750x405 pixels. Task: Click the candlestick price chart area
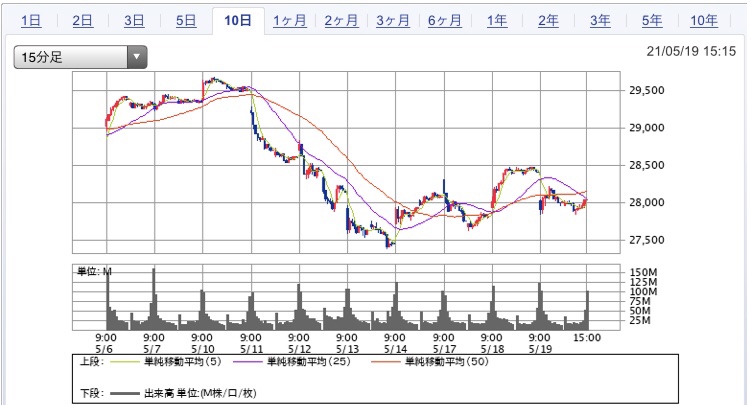[346, 163]
